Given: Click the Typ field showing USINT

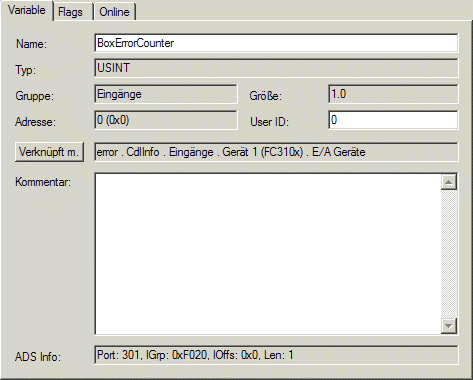Looking at the screenshot, I should [x=276, y=68].
